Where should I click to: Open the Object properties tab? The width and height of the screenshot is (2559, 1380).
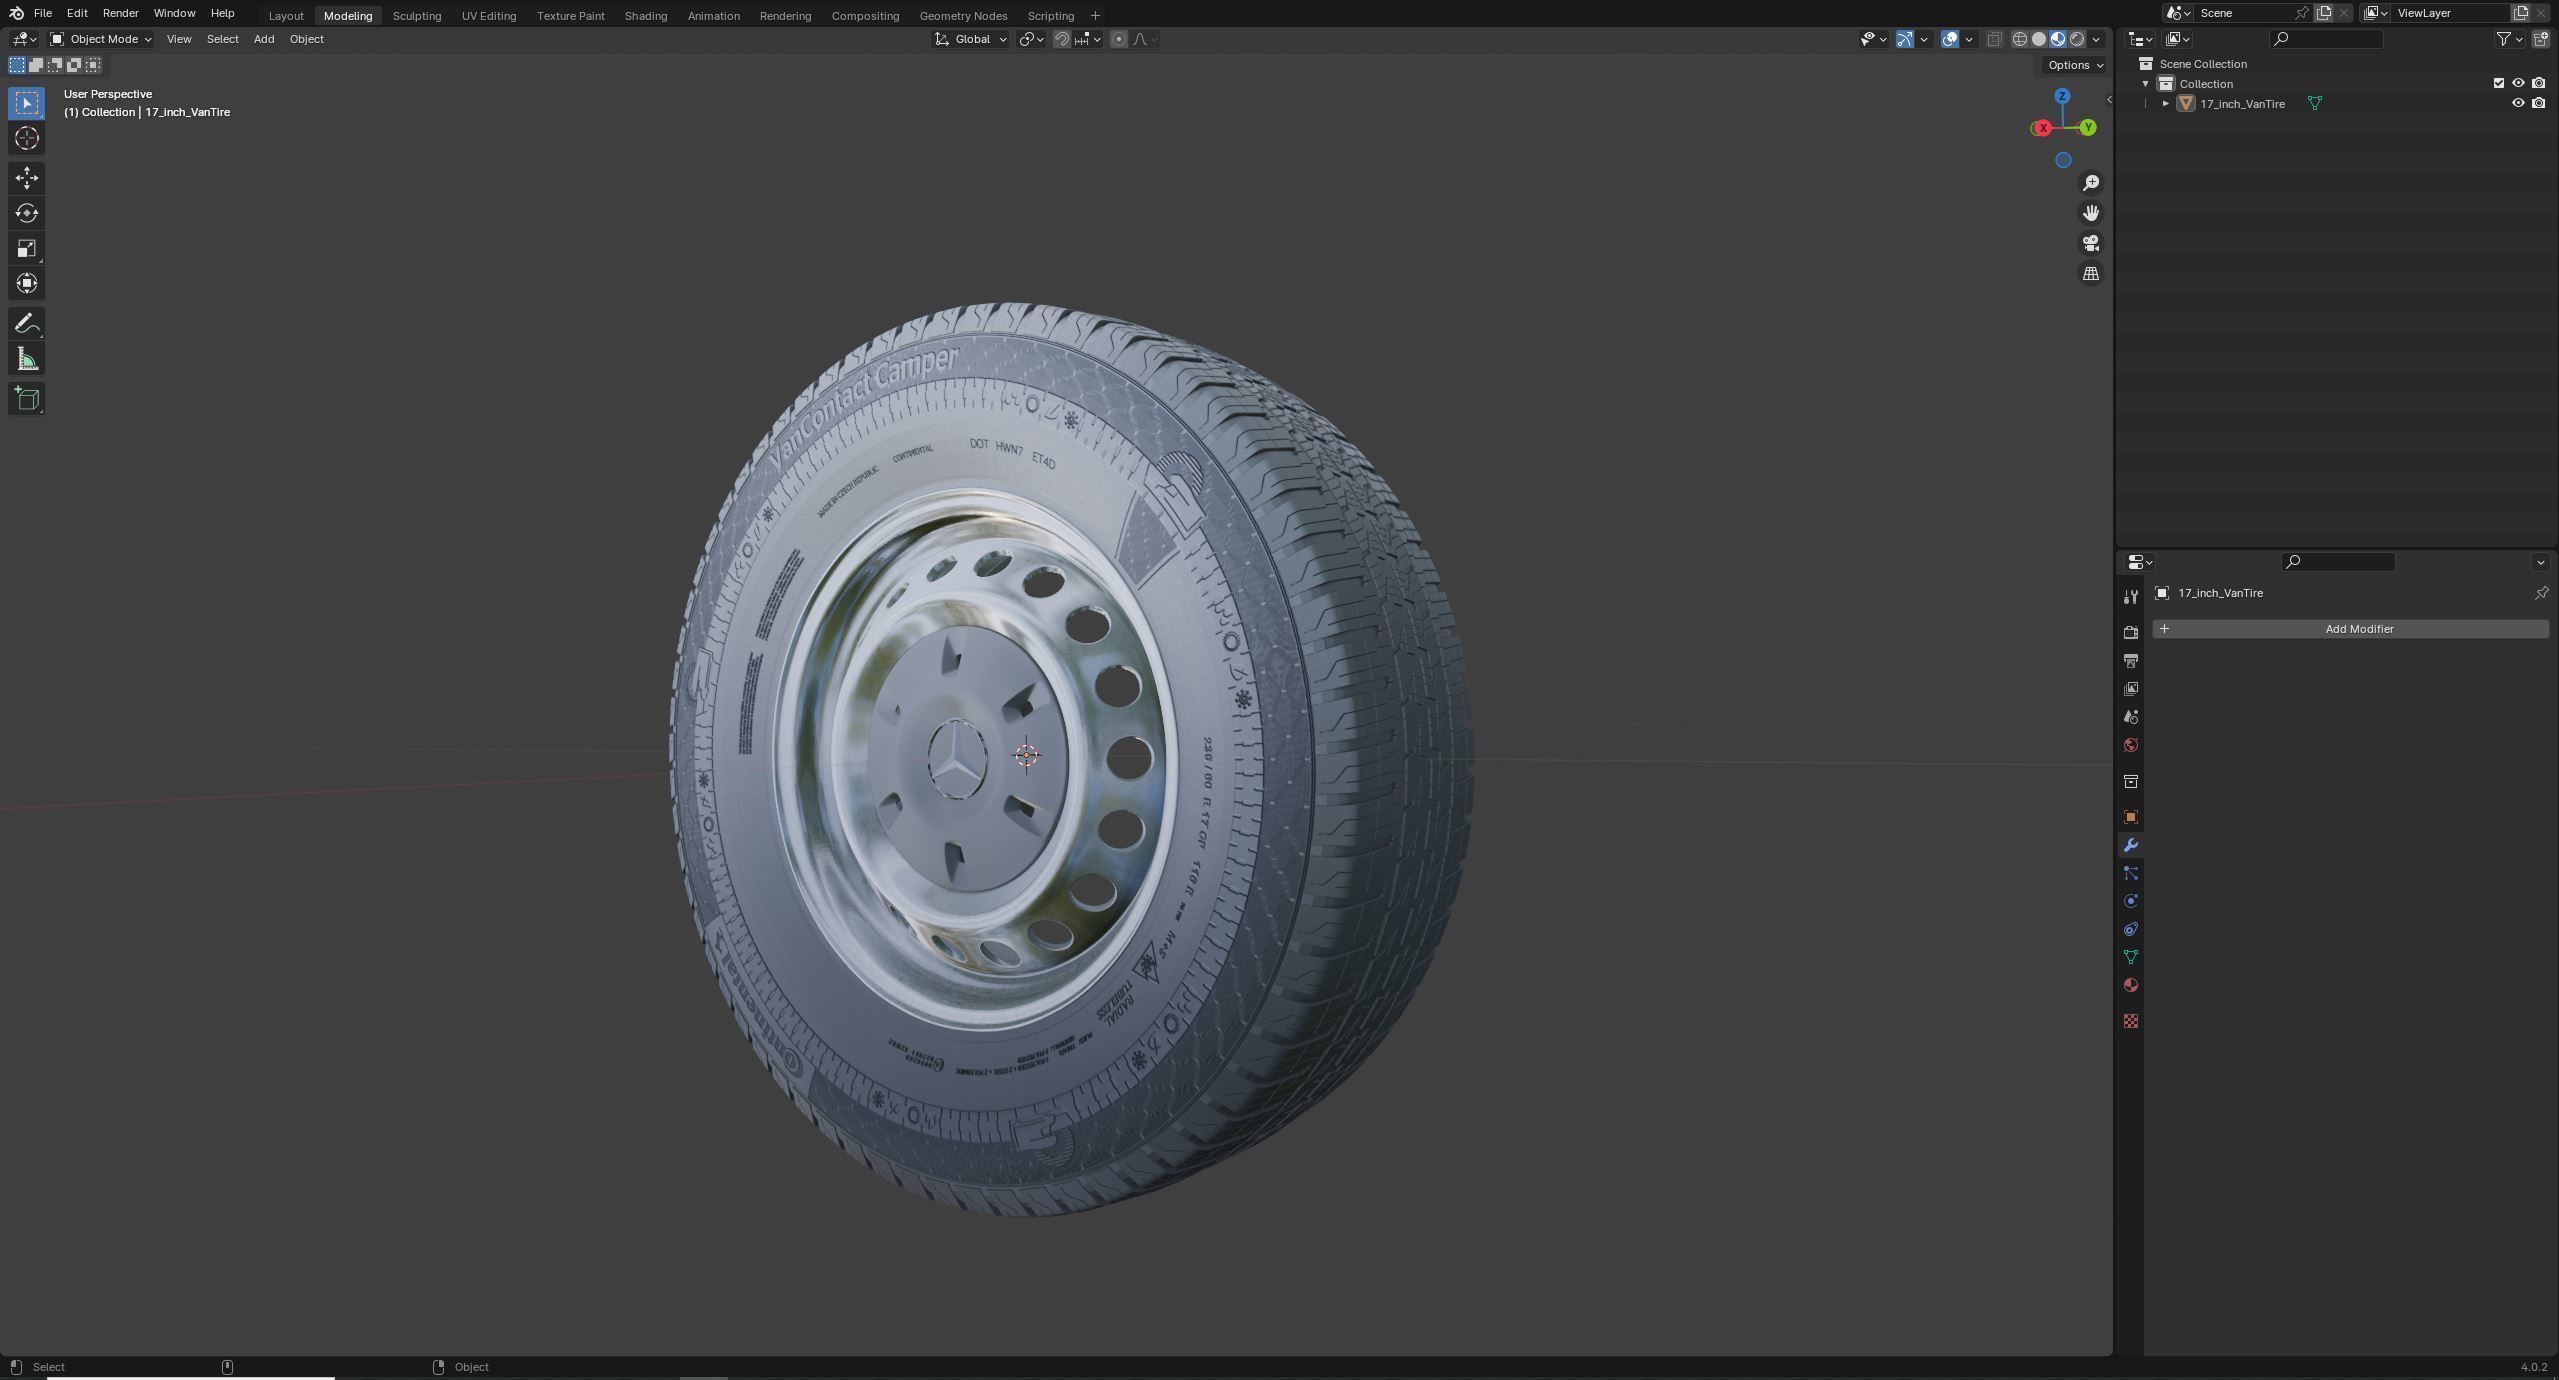(2130, 816)
